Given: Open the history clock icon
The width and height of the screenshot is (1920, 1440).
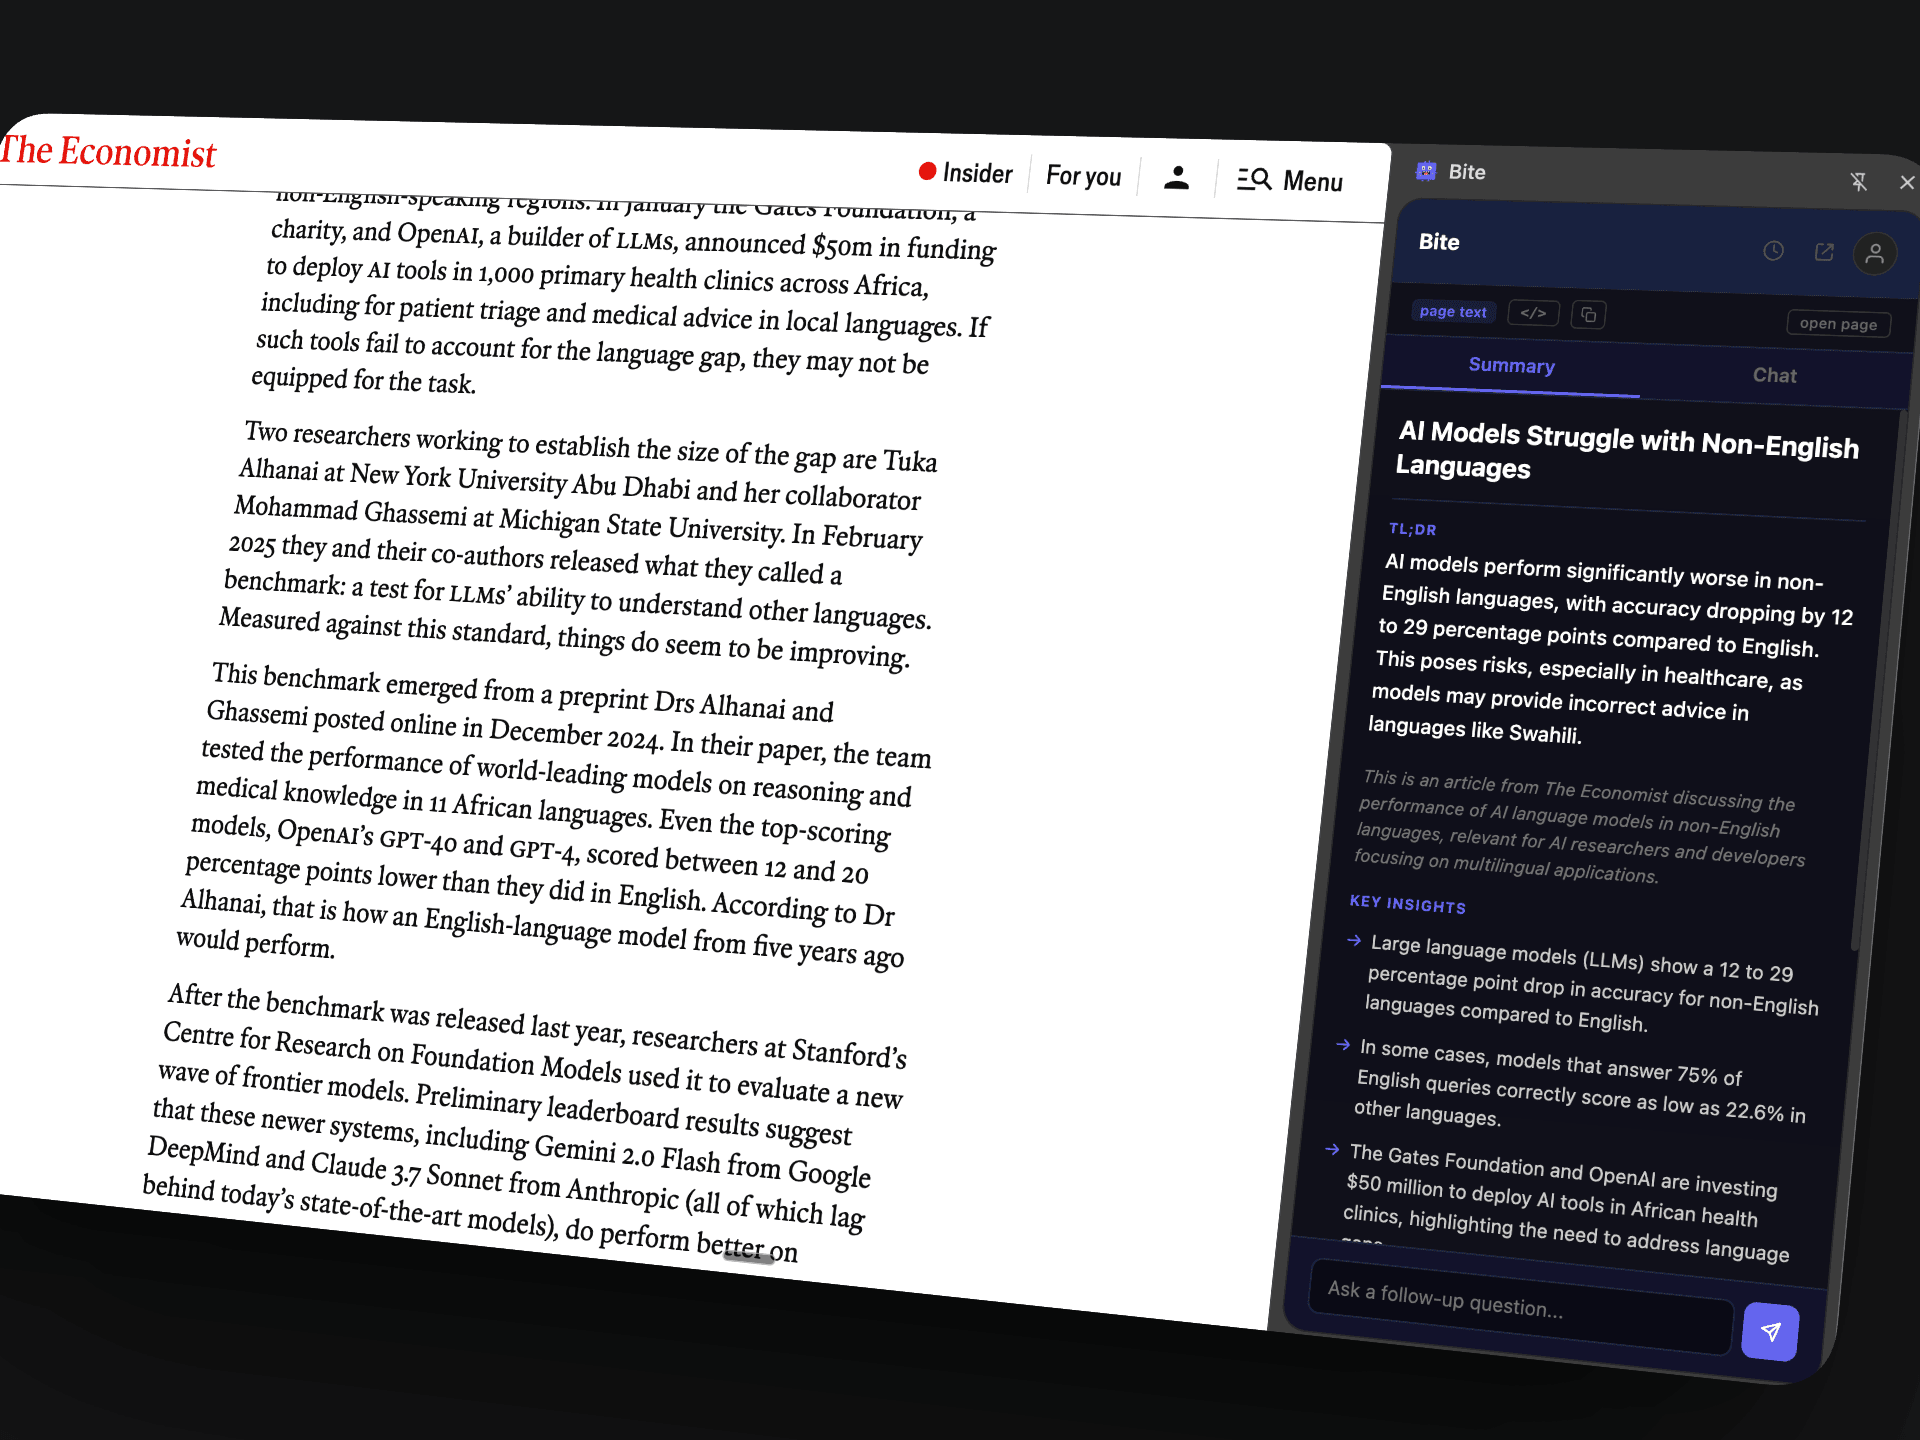Looking at the screenshot, I should tap(1773, 251).
